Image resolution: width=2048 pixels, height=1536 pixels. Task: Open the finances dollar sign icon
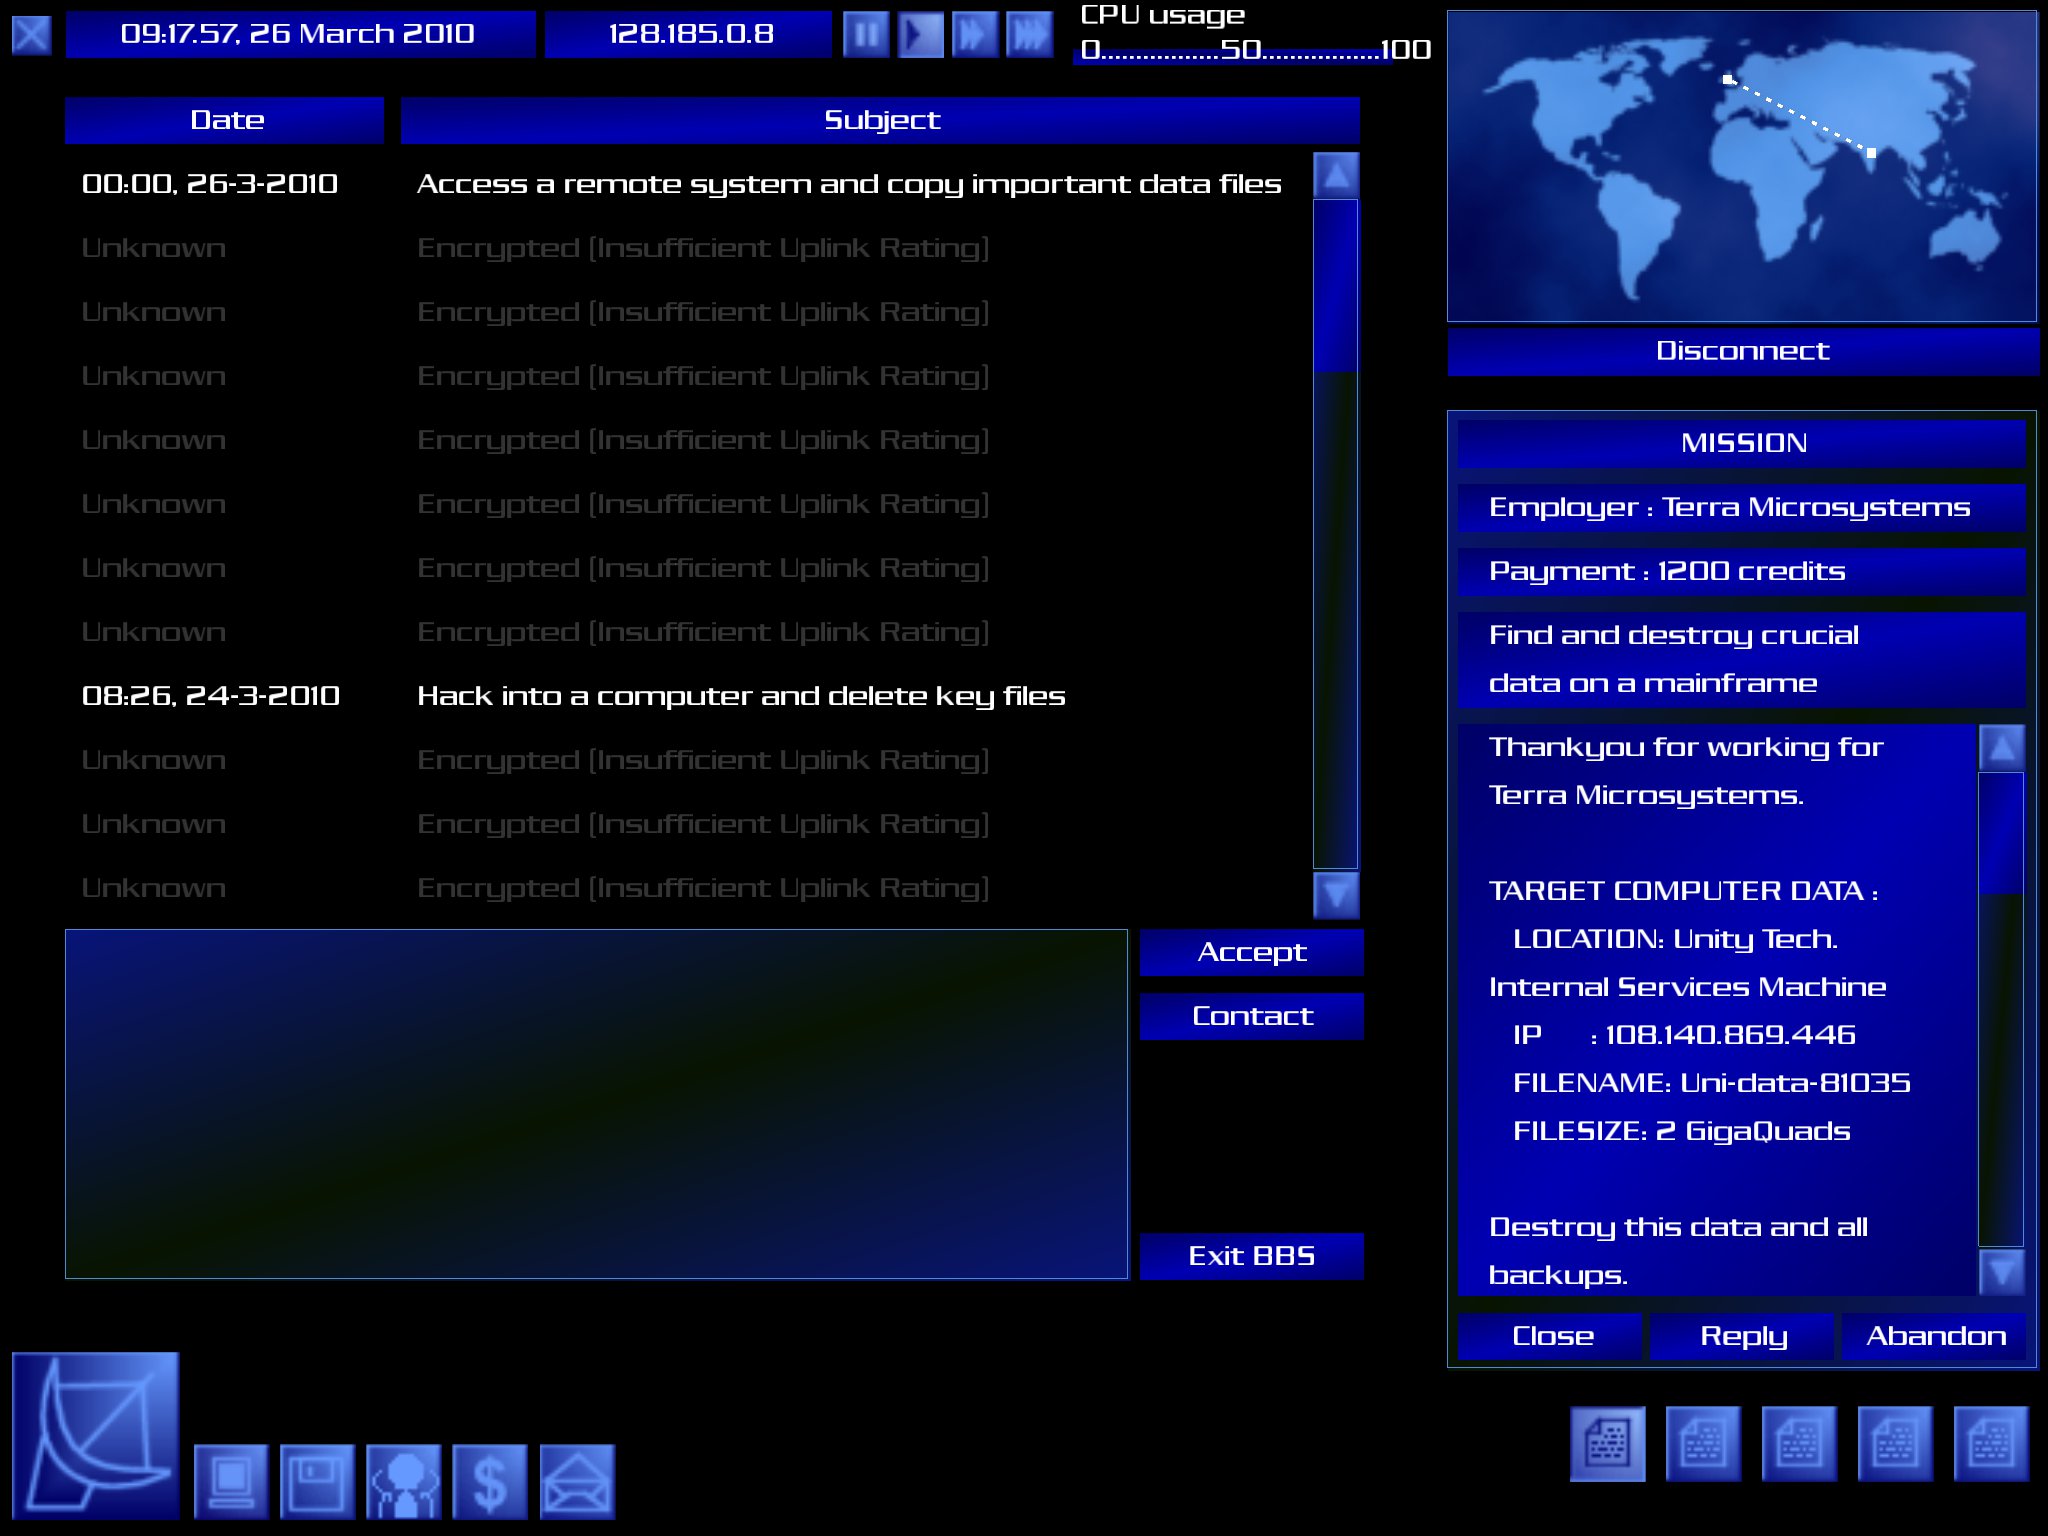tap(489, 1481)
